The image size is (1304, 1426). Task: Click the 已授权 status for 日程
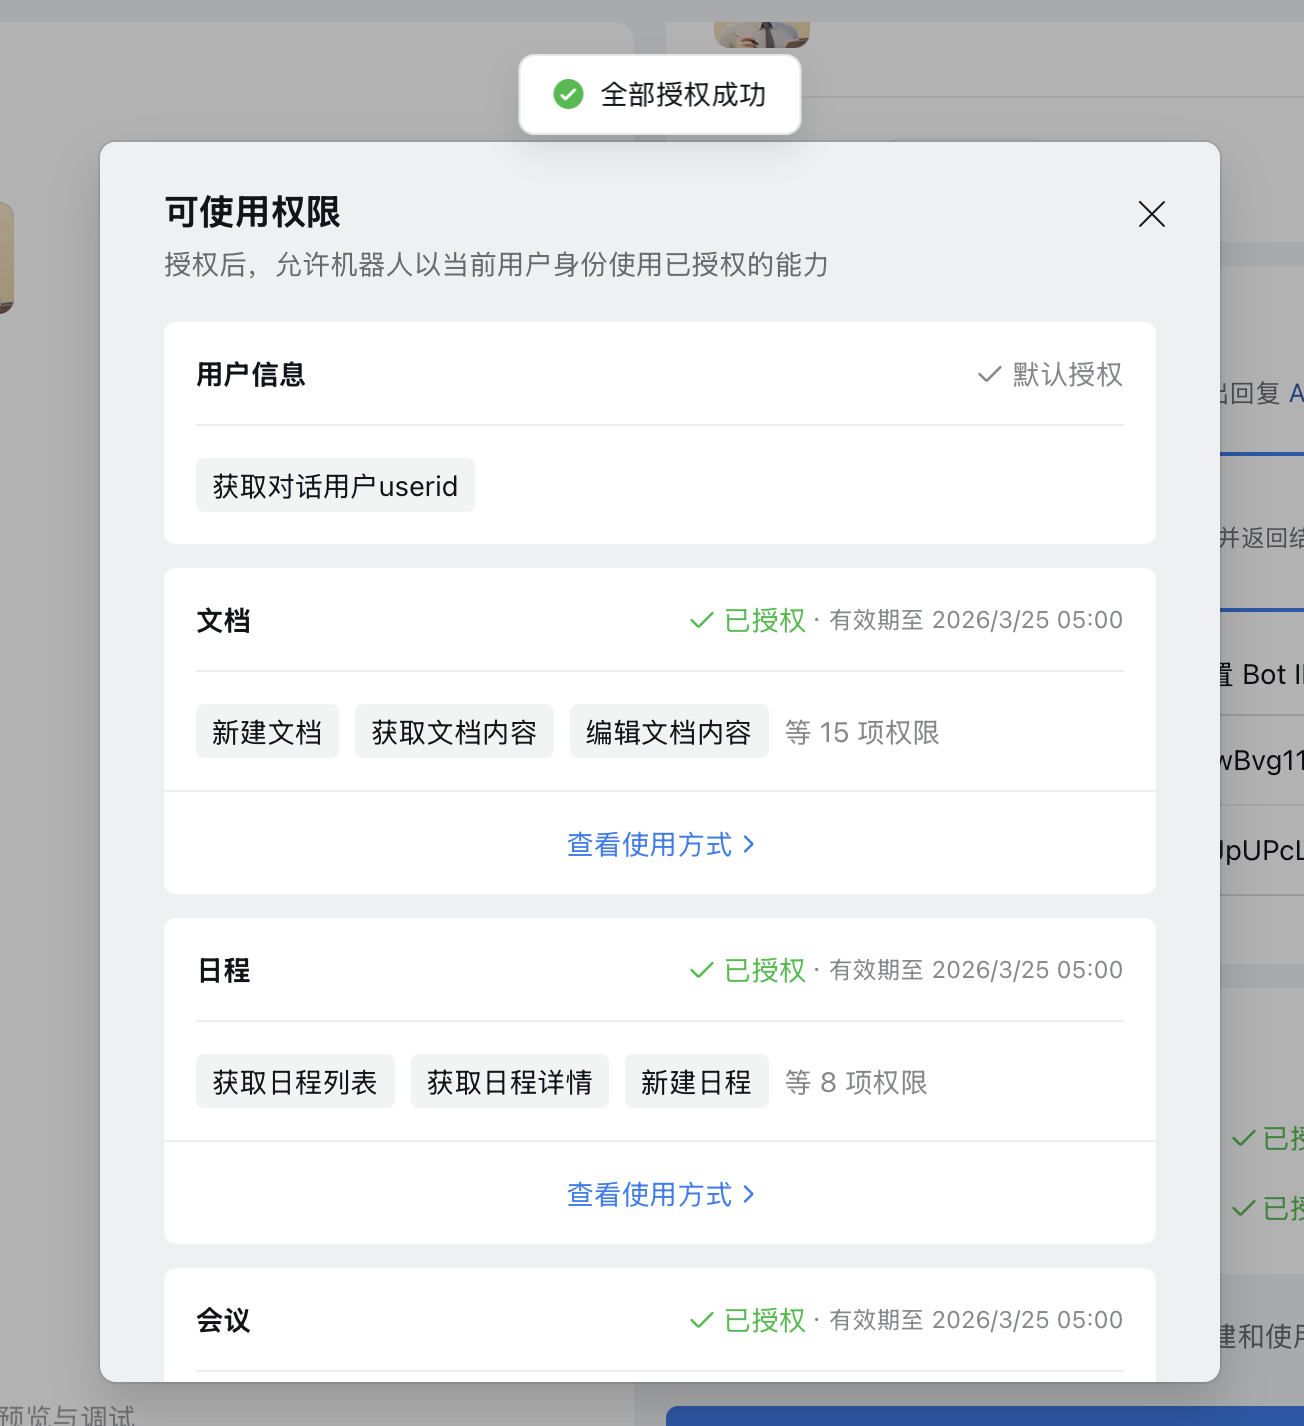pyautogui.click(x=765, y=971)
